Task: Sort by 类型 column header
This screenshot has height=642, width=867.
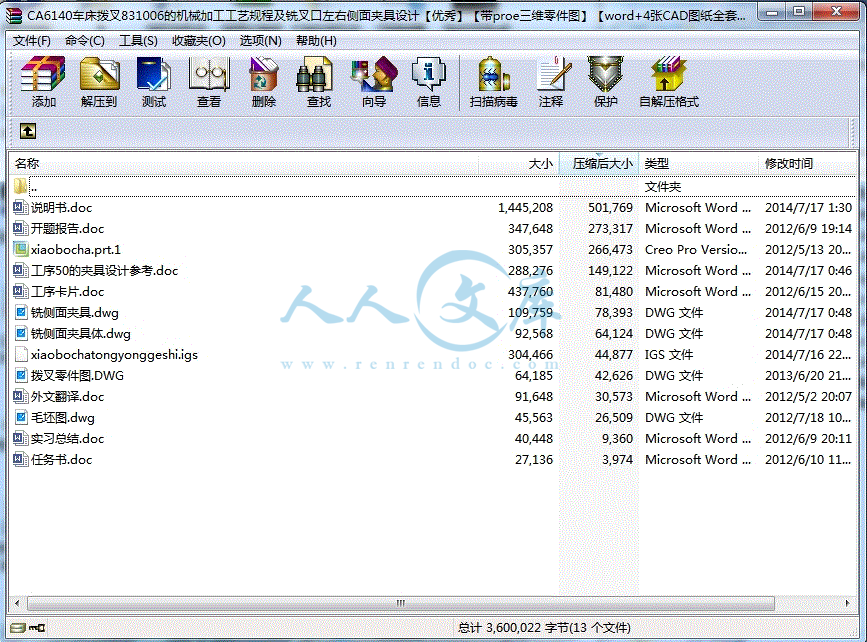Action: click(x=699, y=163)
